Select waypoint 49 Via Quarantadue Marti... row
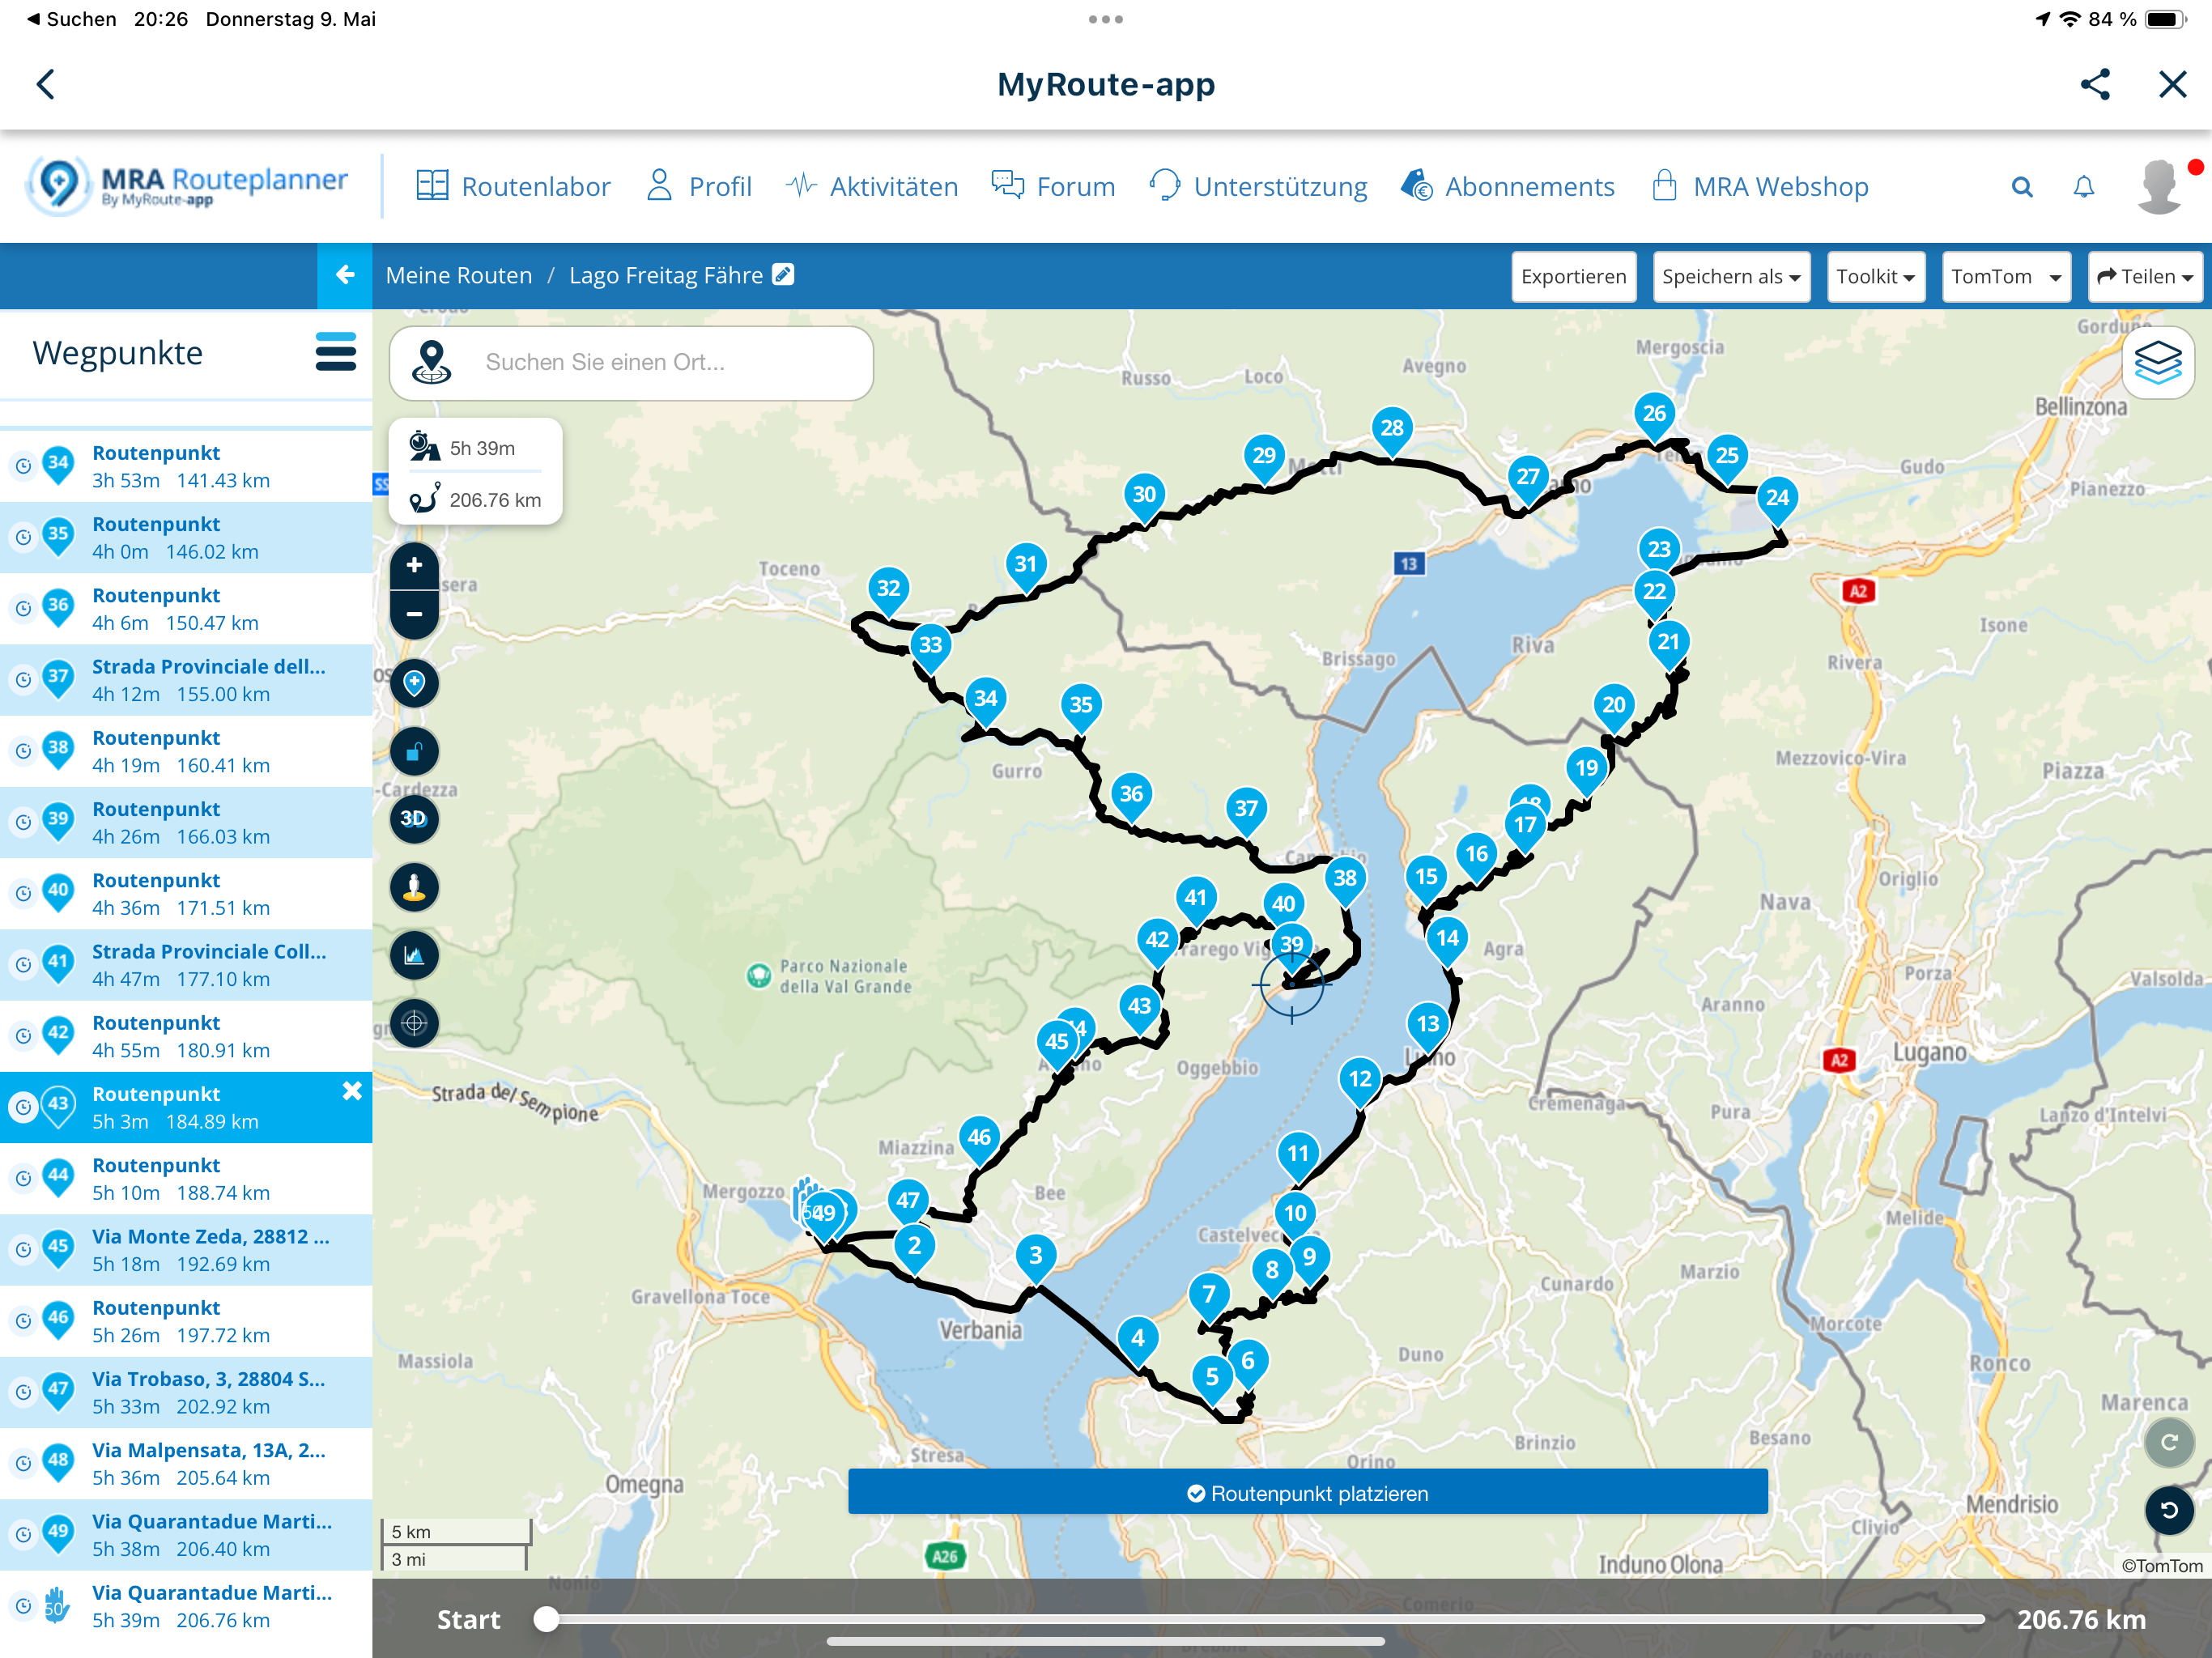This screenshot has height=1658, width=2212. (x=186, y=1534)
